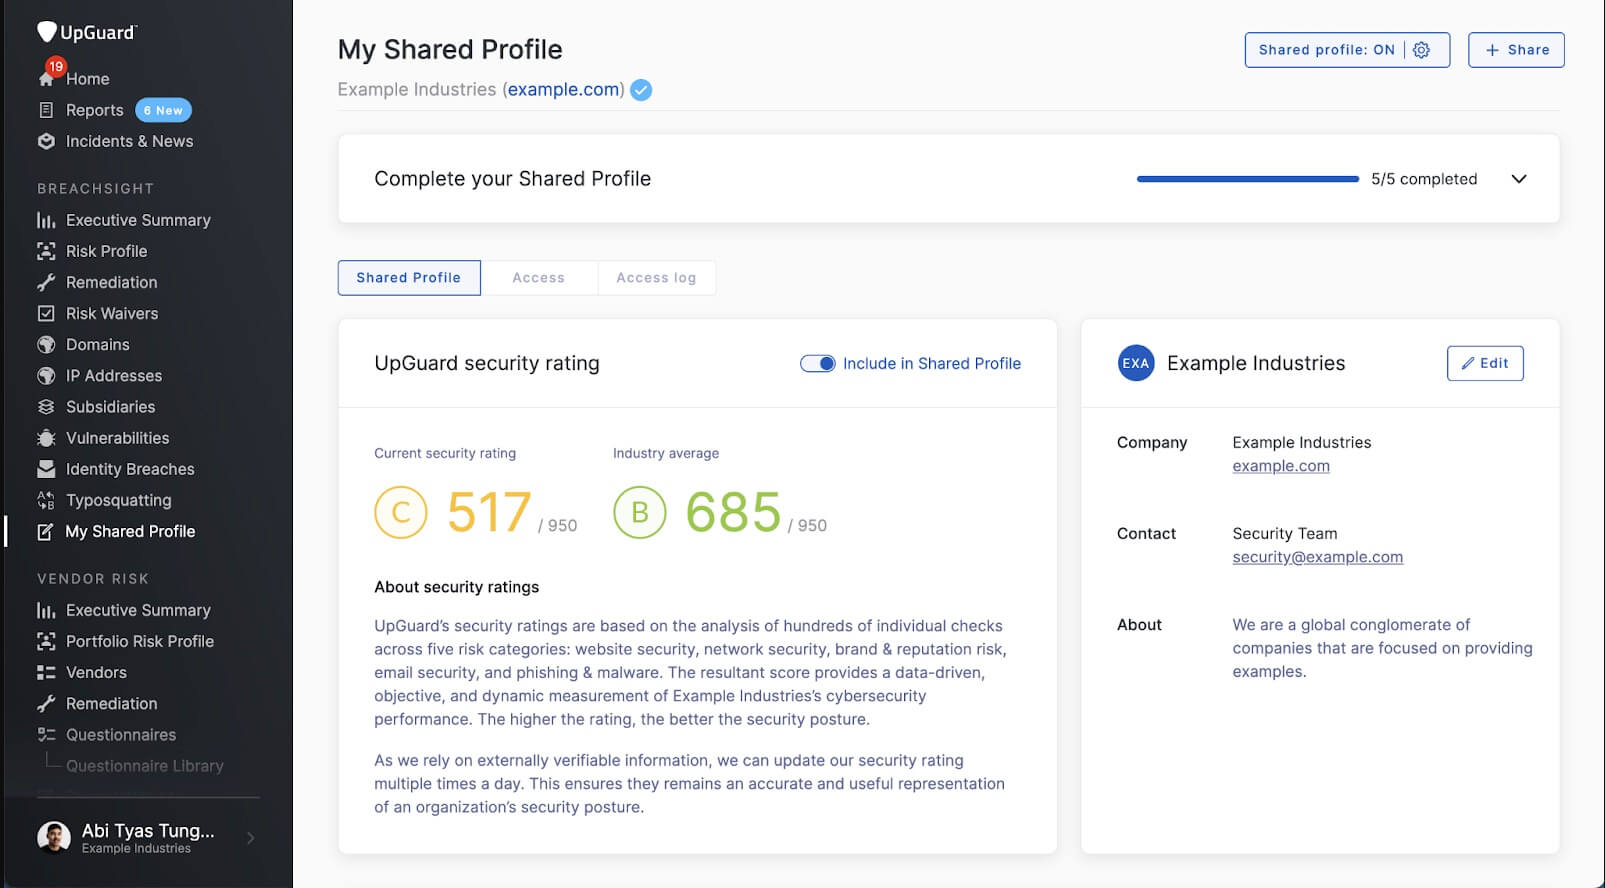Click the 5/5 completed progress bar
This screenshot has width=1605, height=888.
click(x=1247, y=179)
